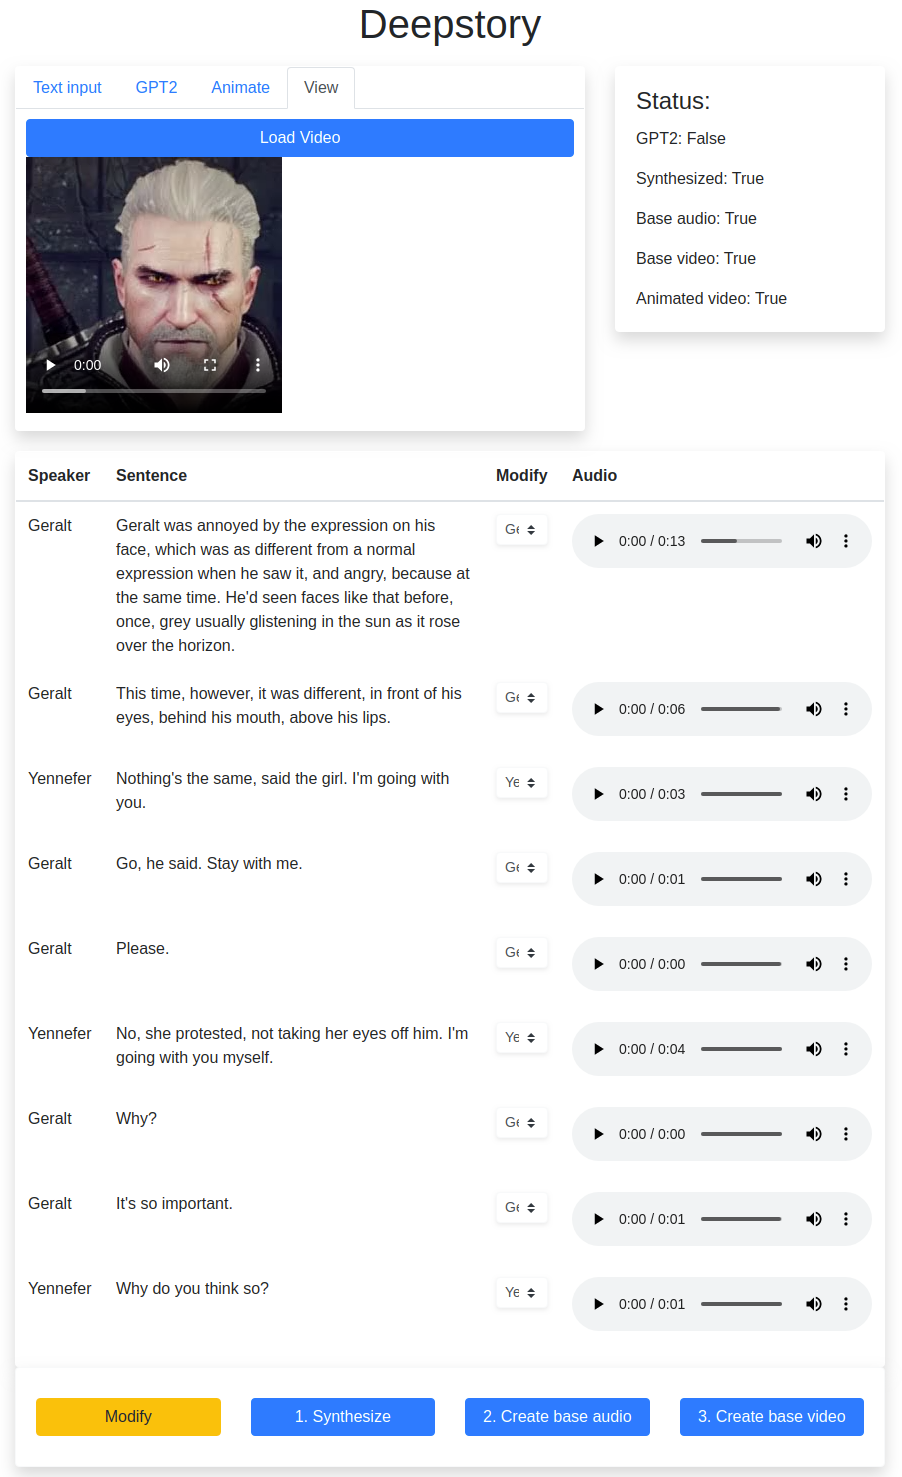Play the "Why do you think so?" audio
902x1477 pixels.
pos(599,1304)
